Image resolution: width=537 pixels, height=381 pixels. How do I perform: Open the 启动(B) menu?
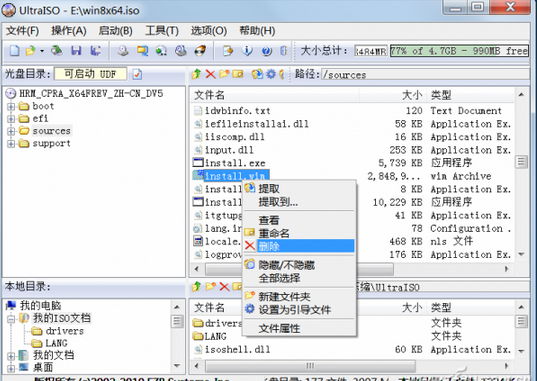115,31
